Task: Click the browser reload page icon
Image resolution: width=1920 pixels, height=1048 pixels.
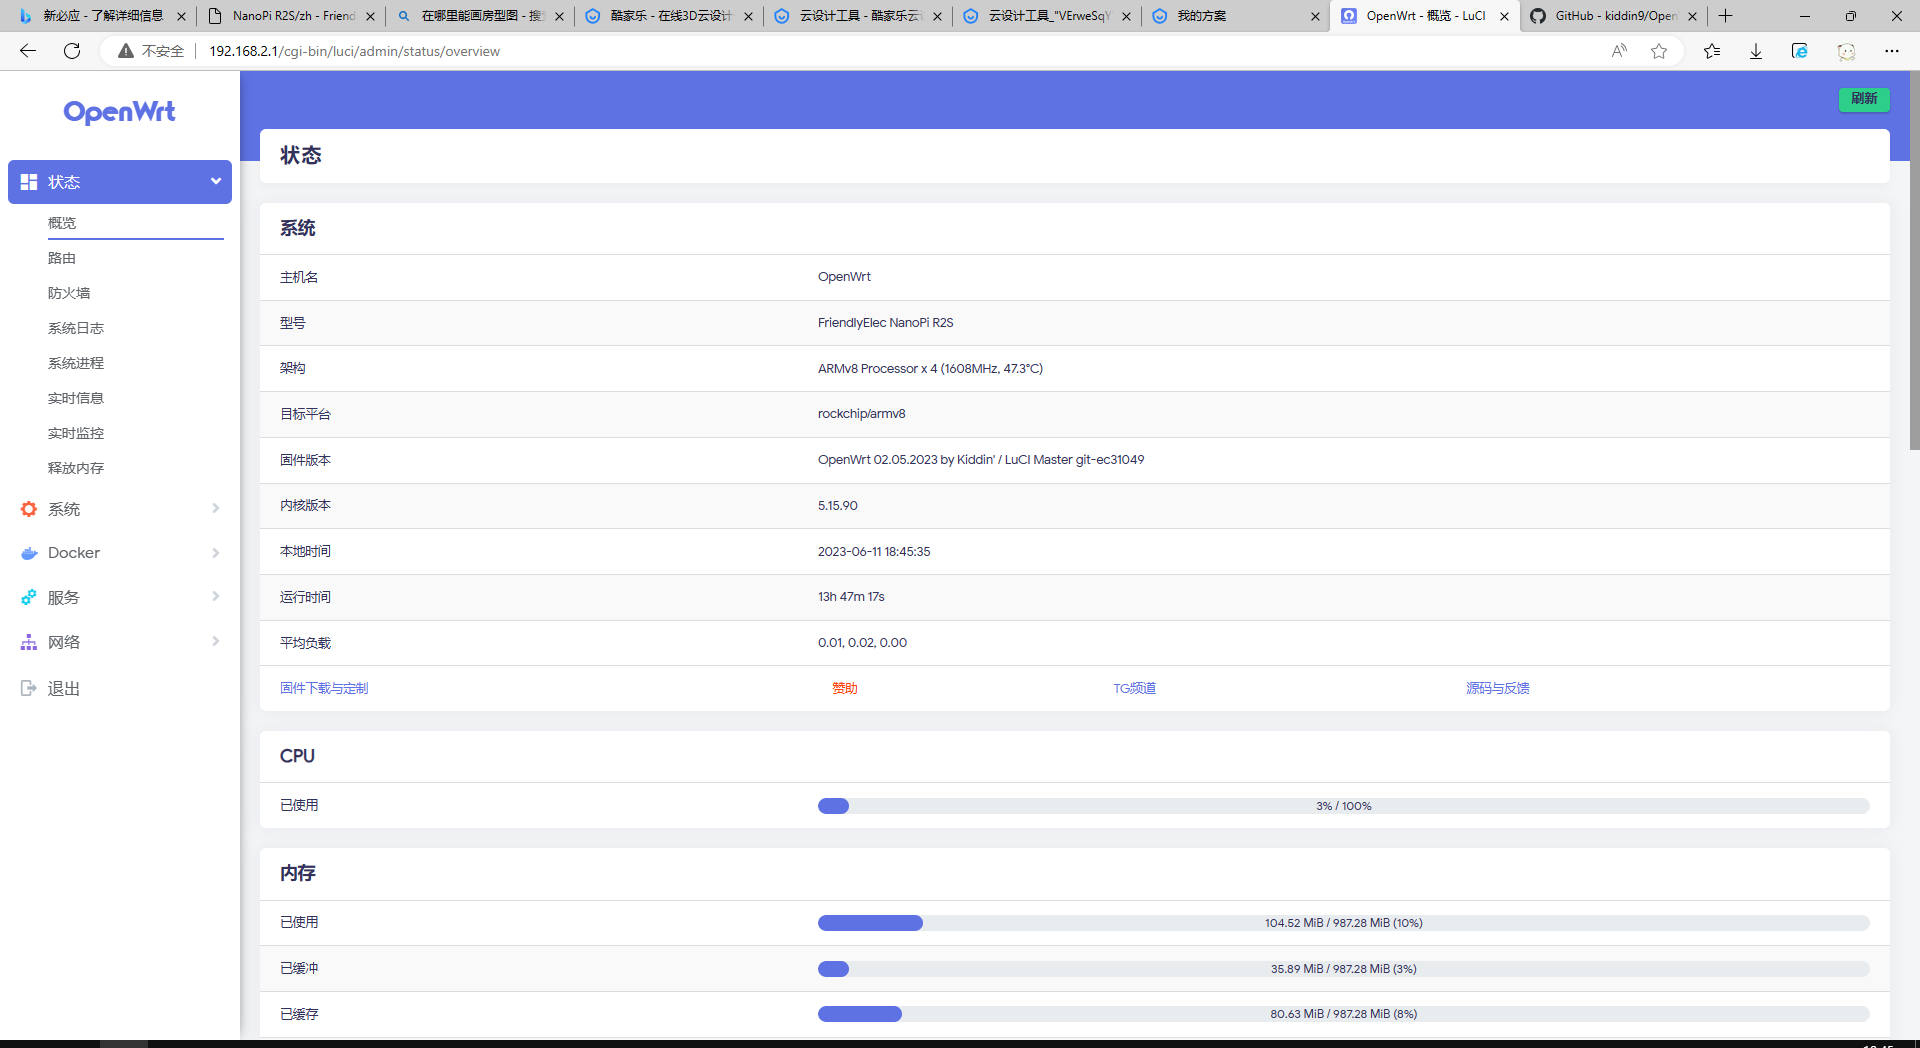Action: [x=72, y=51]
